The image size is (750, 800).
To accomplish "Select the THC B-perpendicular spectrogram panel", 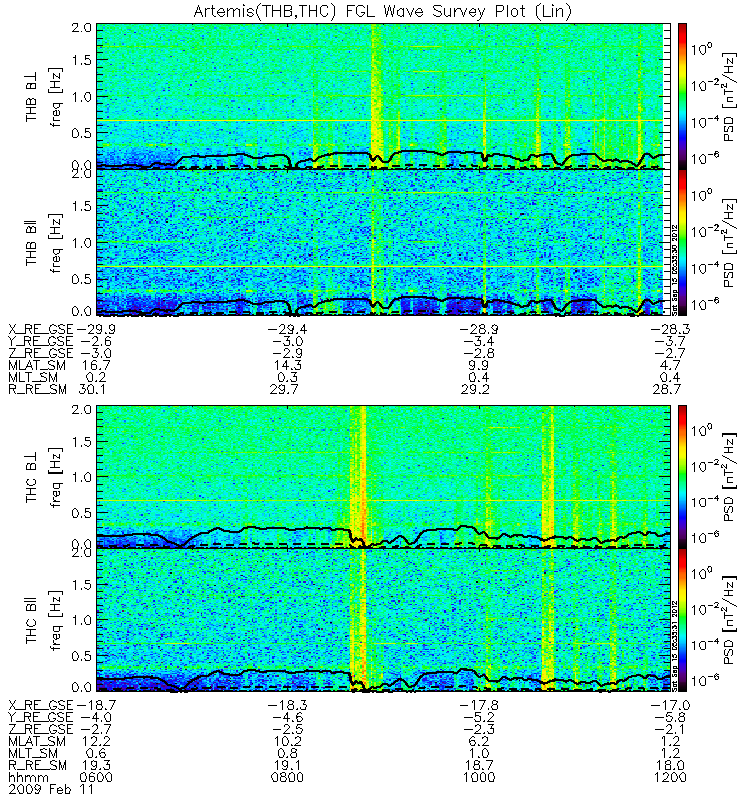I will click(383, 477).
